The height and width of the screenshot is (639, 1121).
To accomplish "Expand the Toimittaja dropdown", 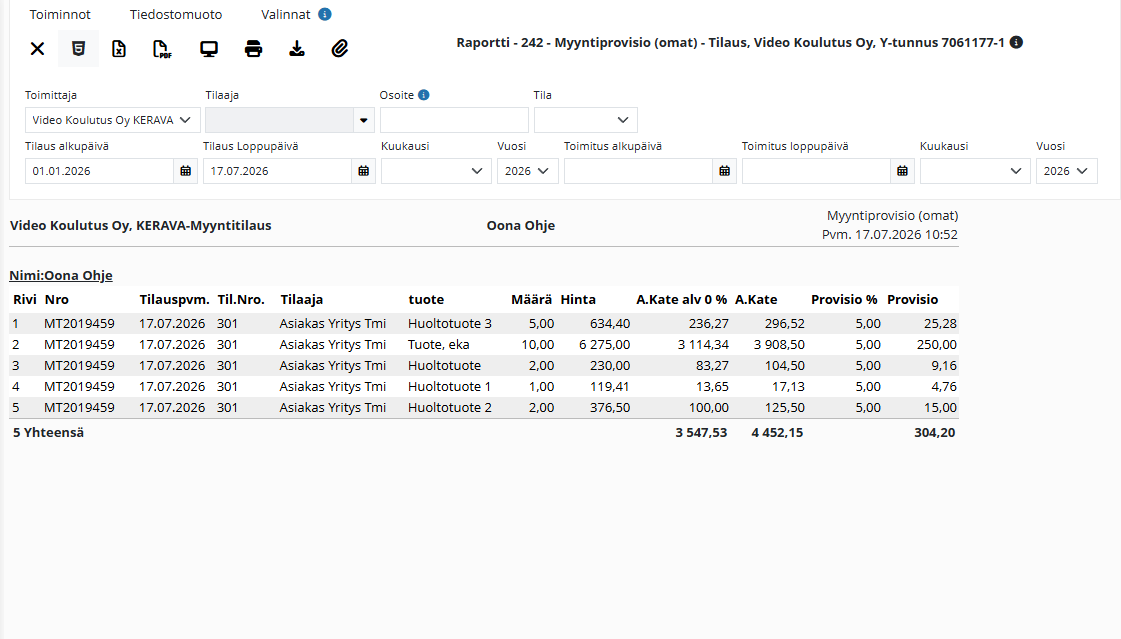I will (x=112, y=120).
